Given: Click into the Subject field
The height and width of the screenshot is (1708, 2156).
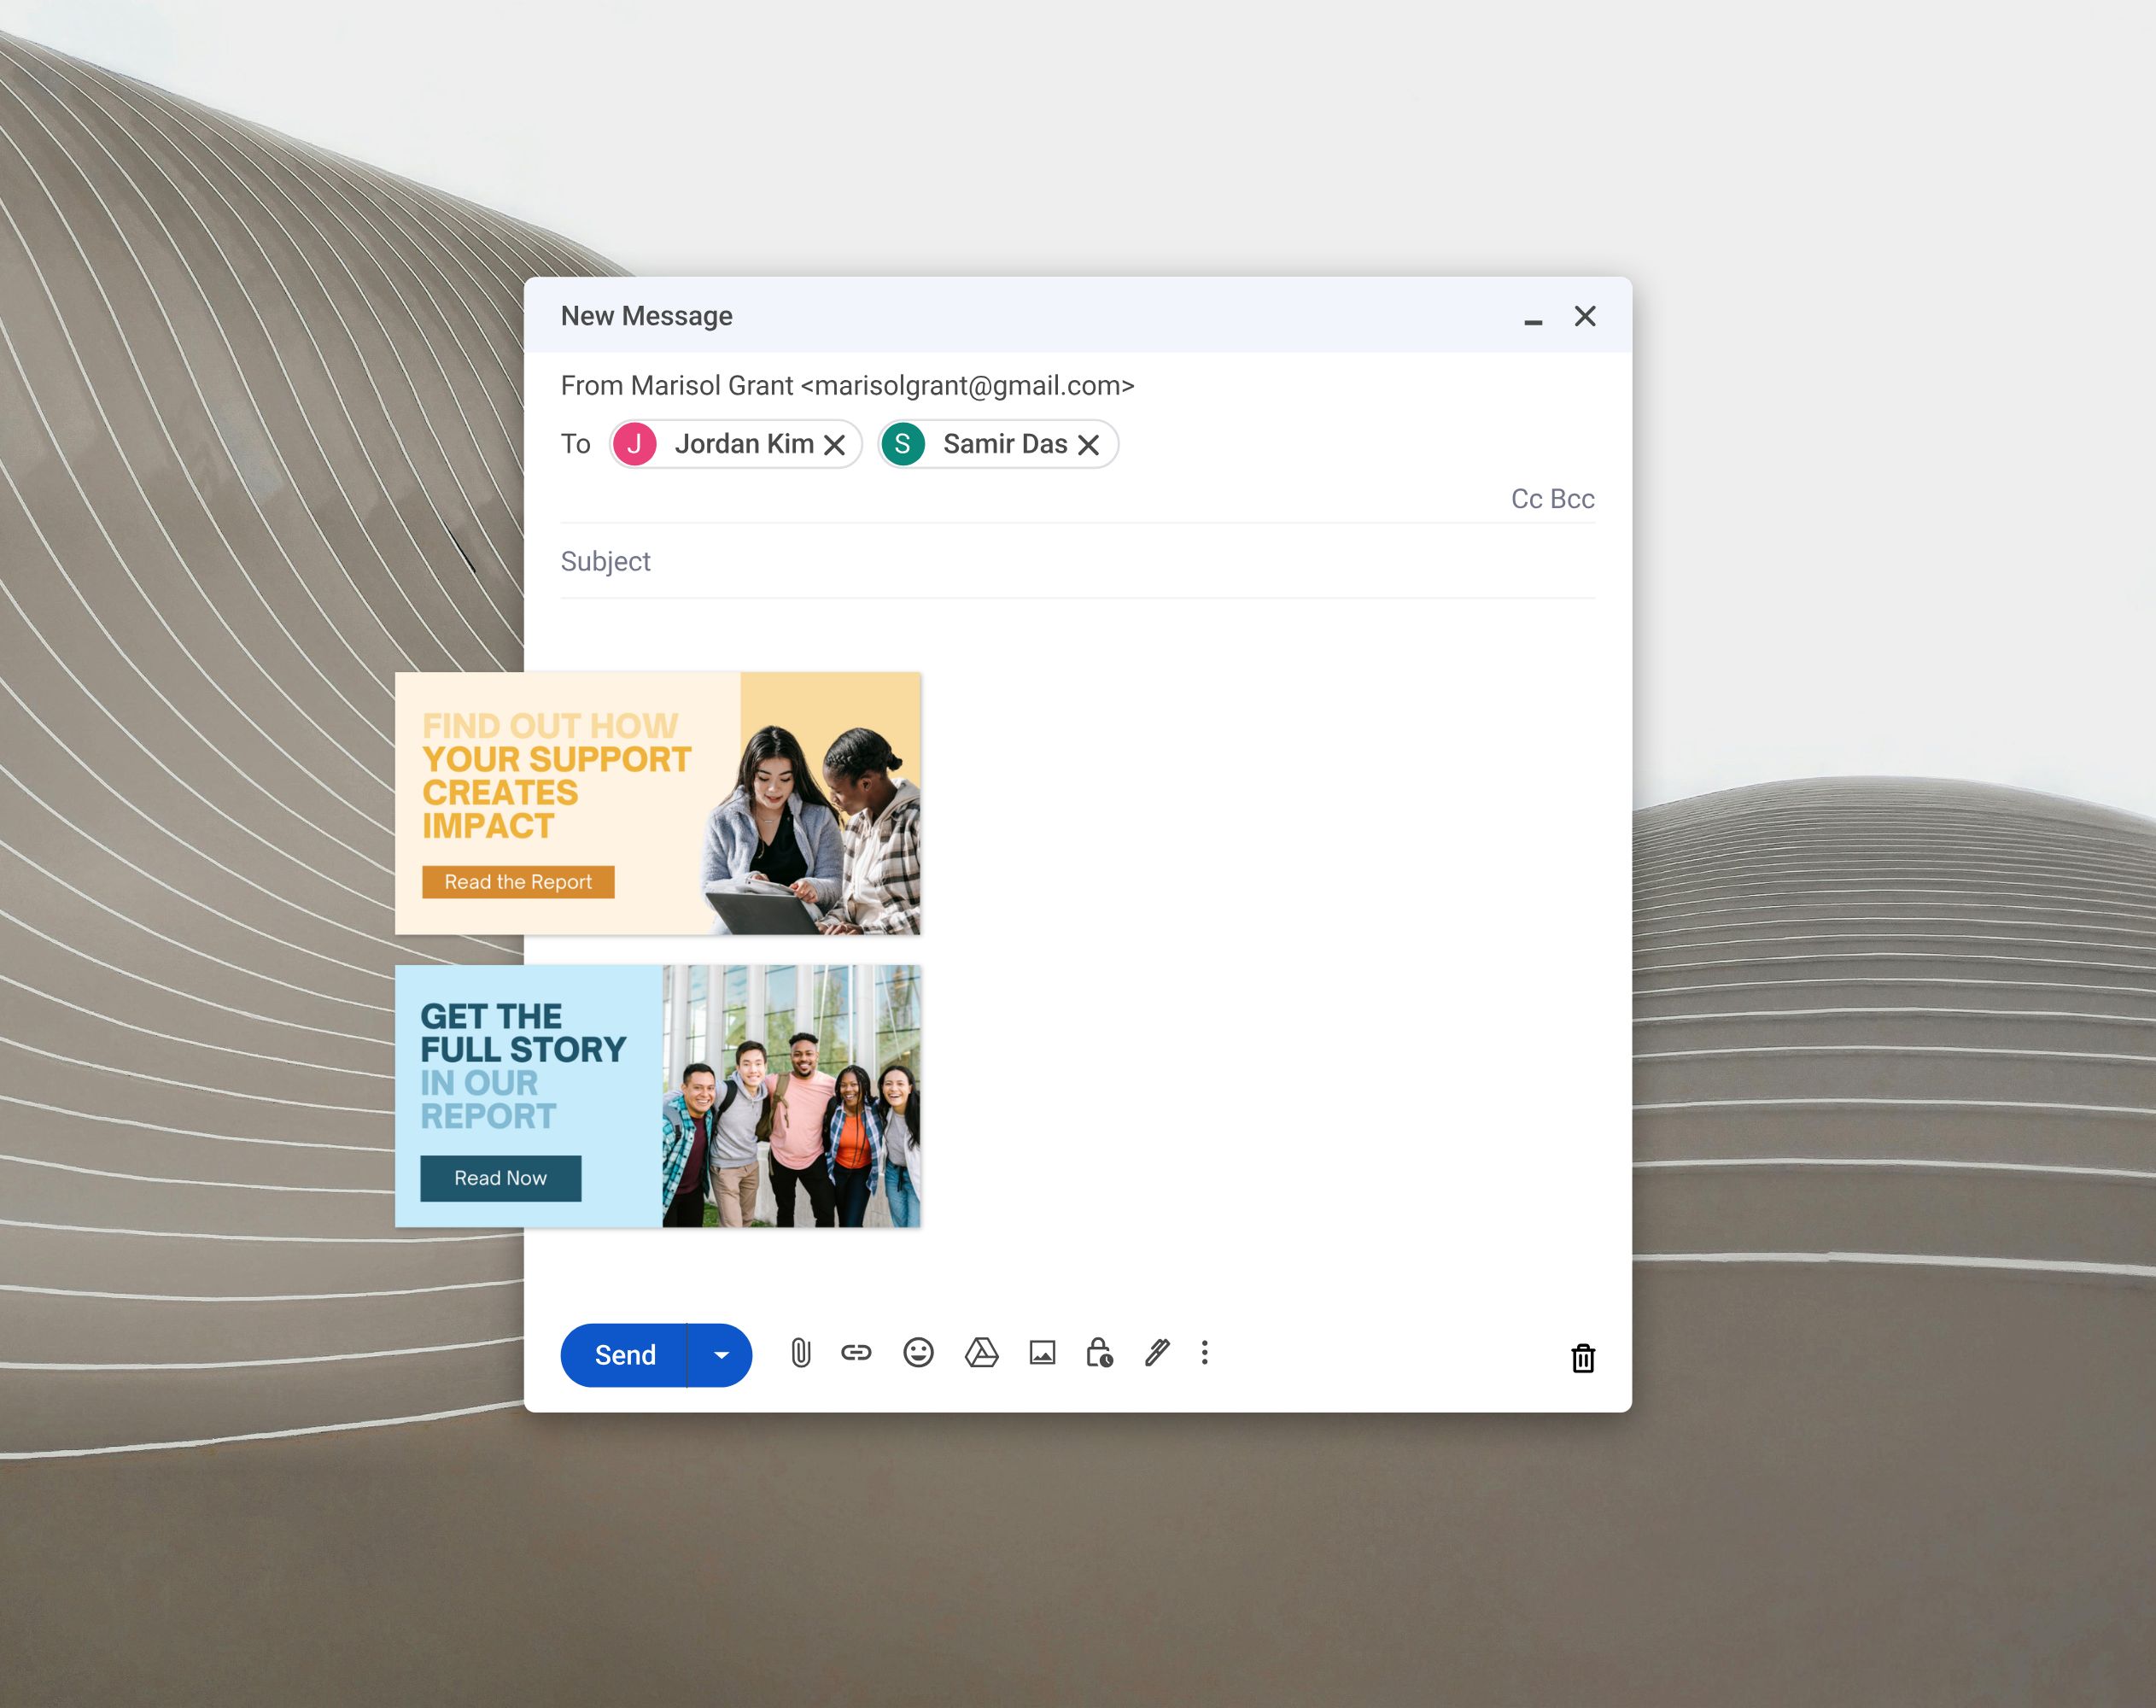Looking at the screenshot, I should (1076, 562).
